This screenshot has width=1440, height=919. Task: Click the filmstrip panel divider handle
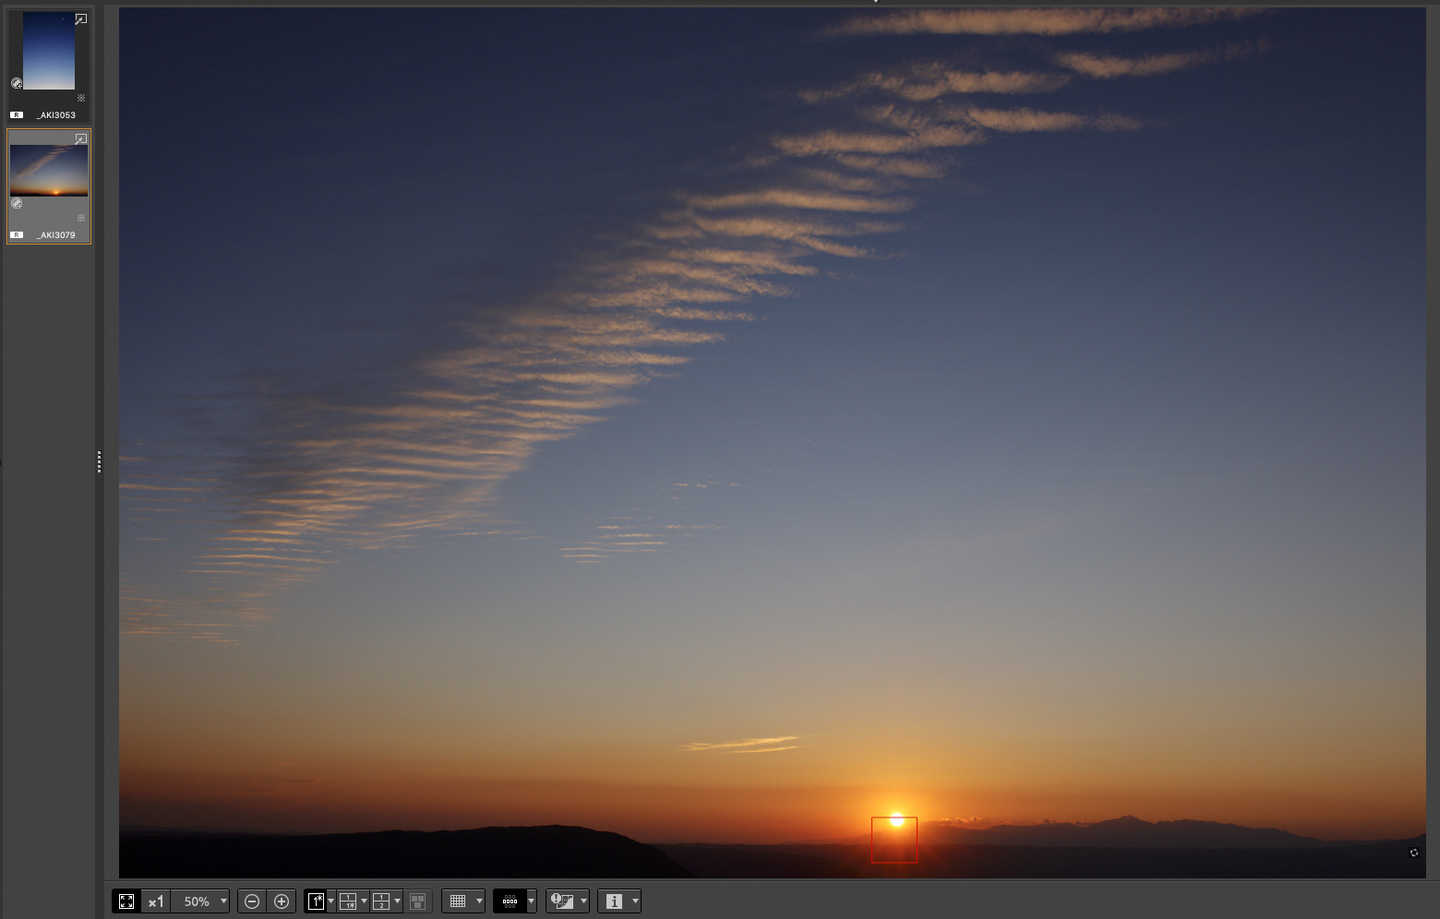(99, 461)
